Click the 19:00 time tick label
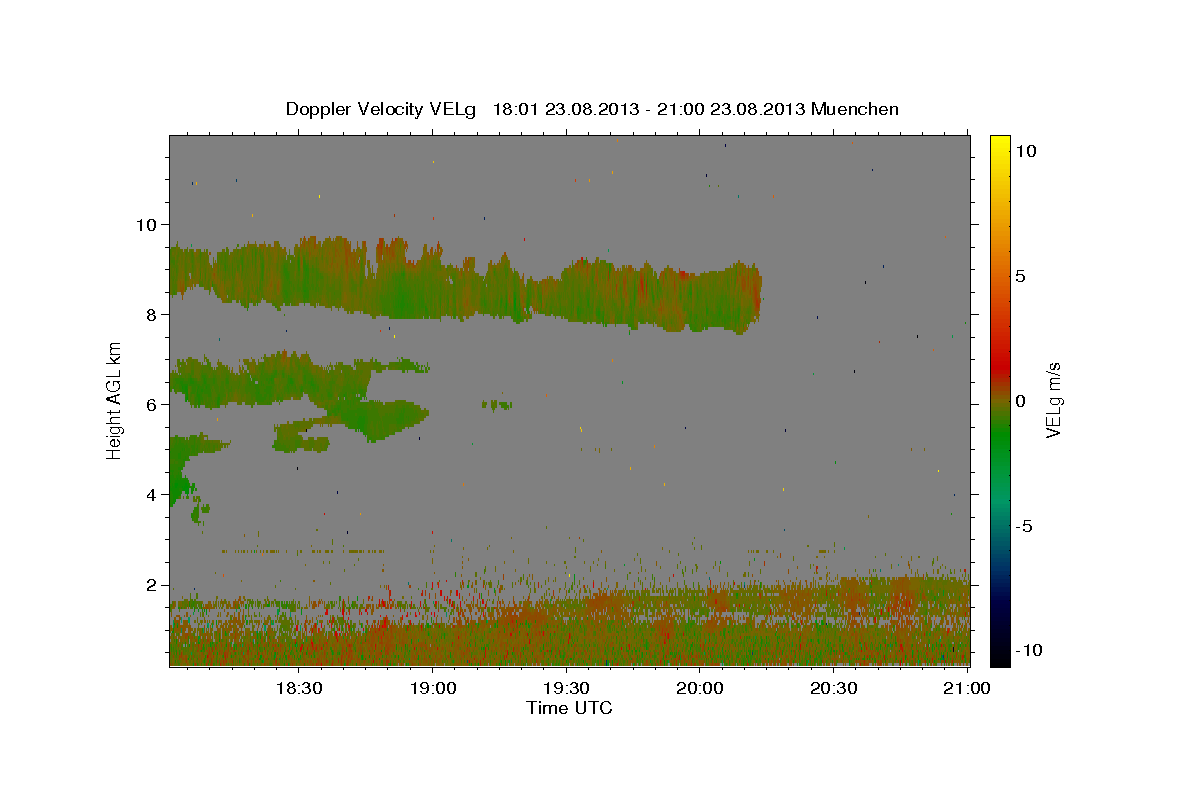 point(432,689)
